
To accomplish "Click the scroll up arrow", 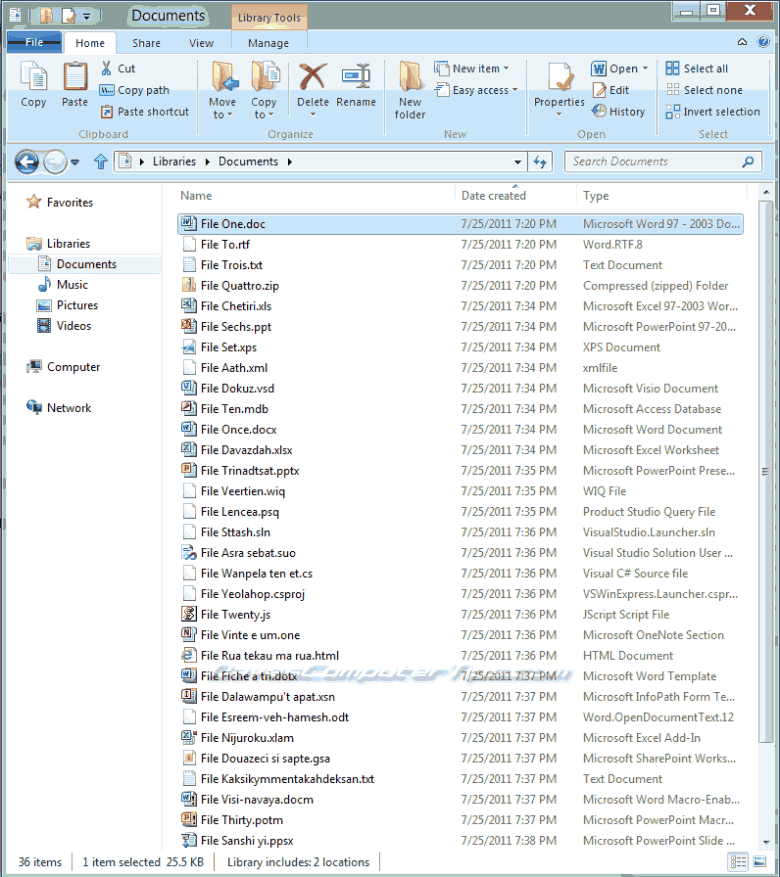I will [x=765, y=192].
